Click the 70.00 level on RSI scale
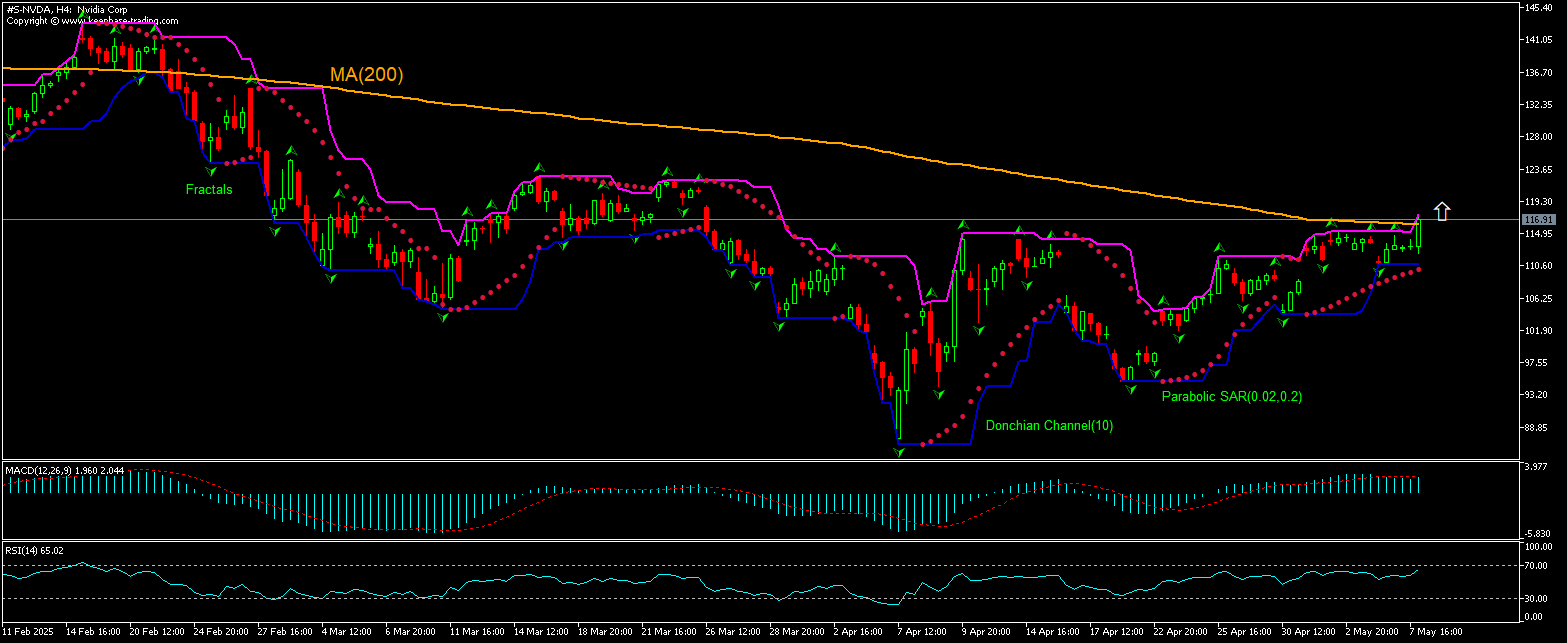The height and width of the screenshot is (643, 1567). click(1537, 566)
